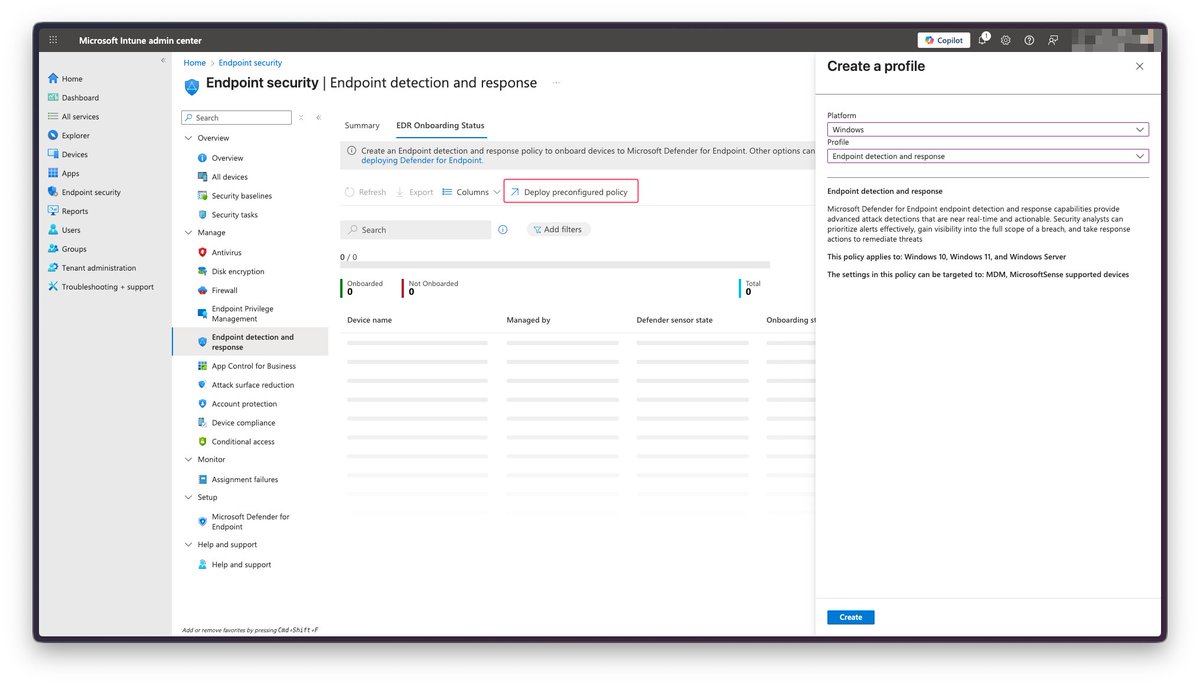Open the help question mark icon
Screen dimensions: 1200x686
click(x=1029, y=40)
